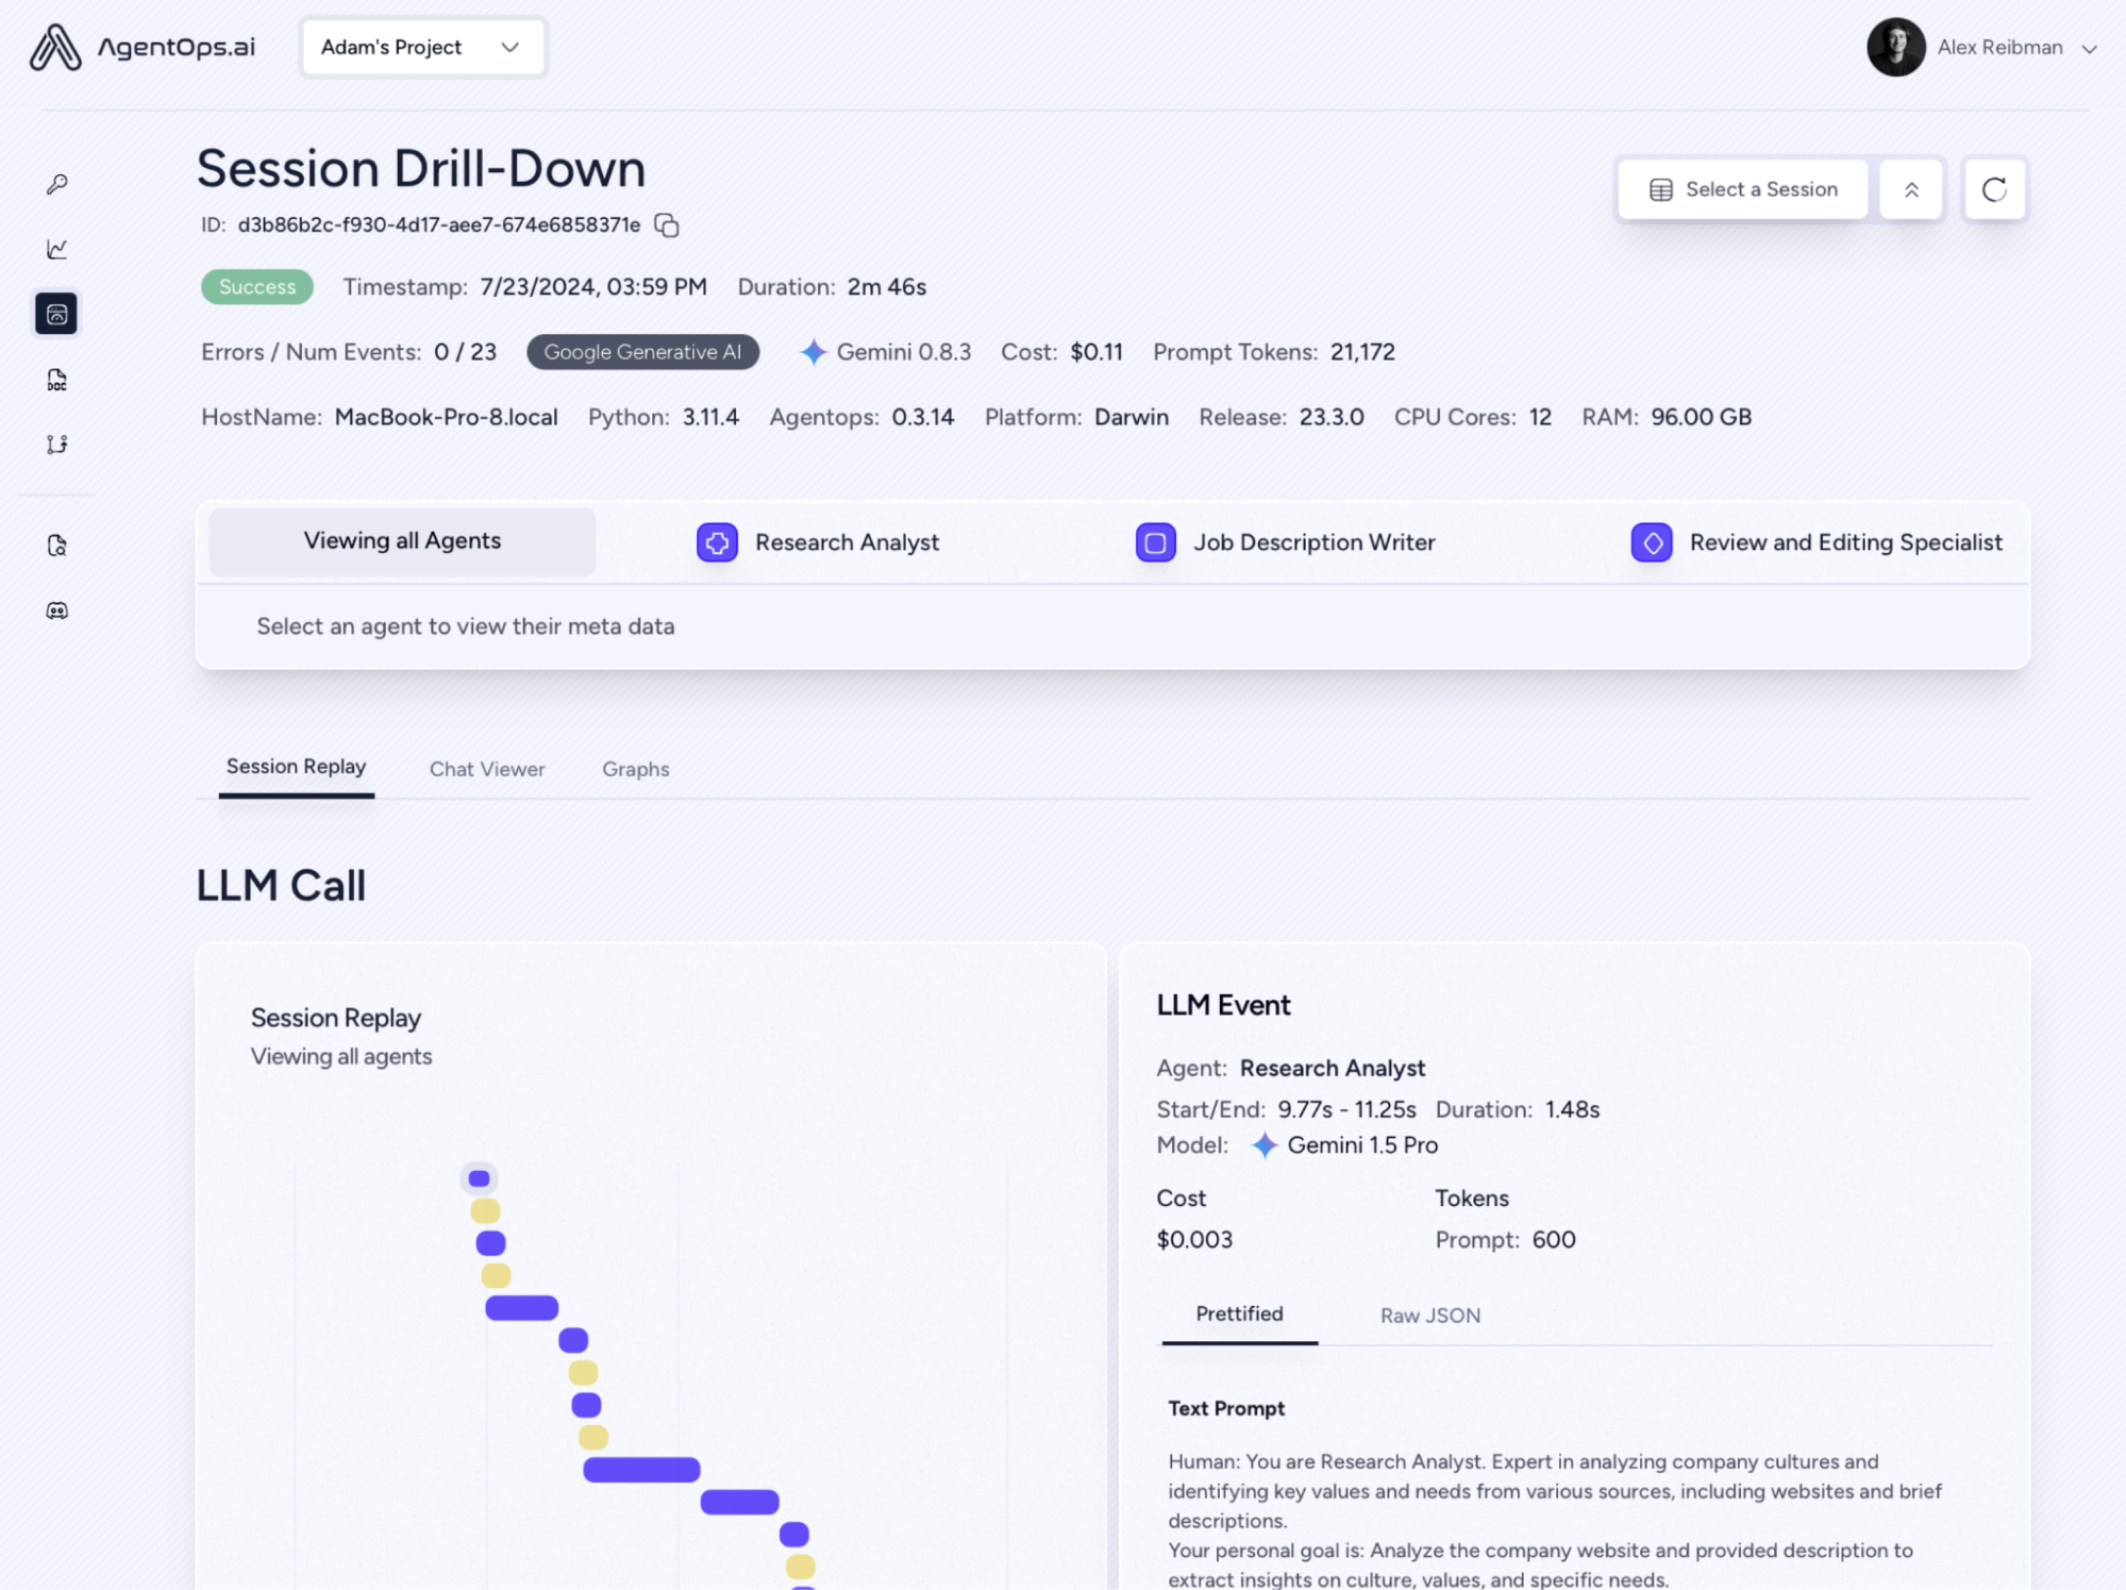Switch to the Chat Viewer tab
Viewport: 2126px width, 1590px height.
(x=486, y=768)
